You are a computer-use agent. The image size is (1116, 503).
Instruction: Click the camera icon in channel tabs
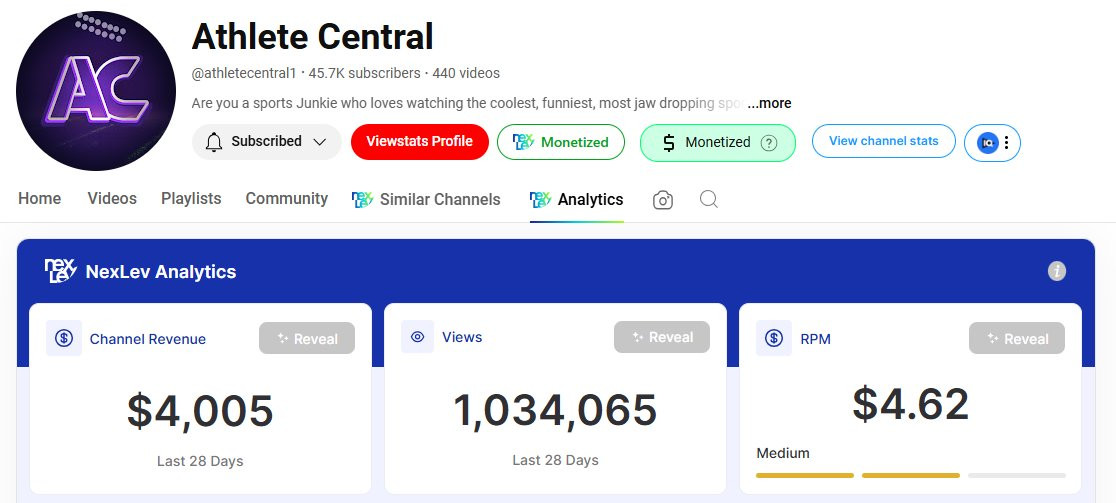point(662,200)
